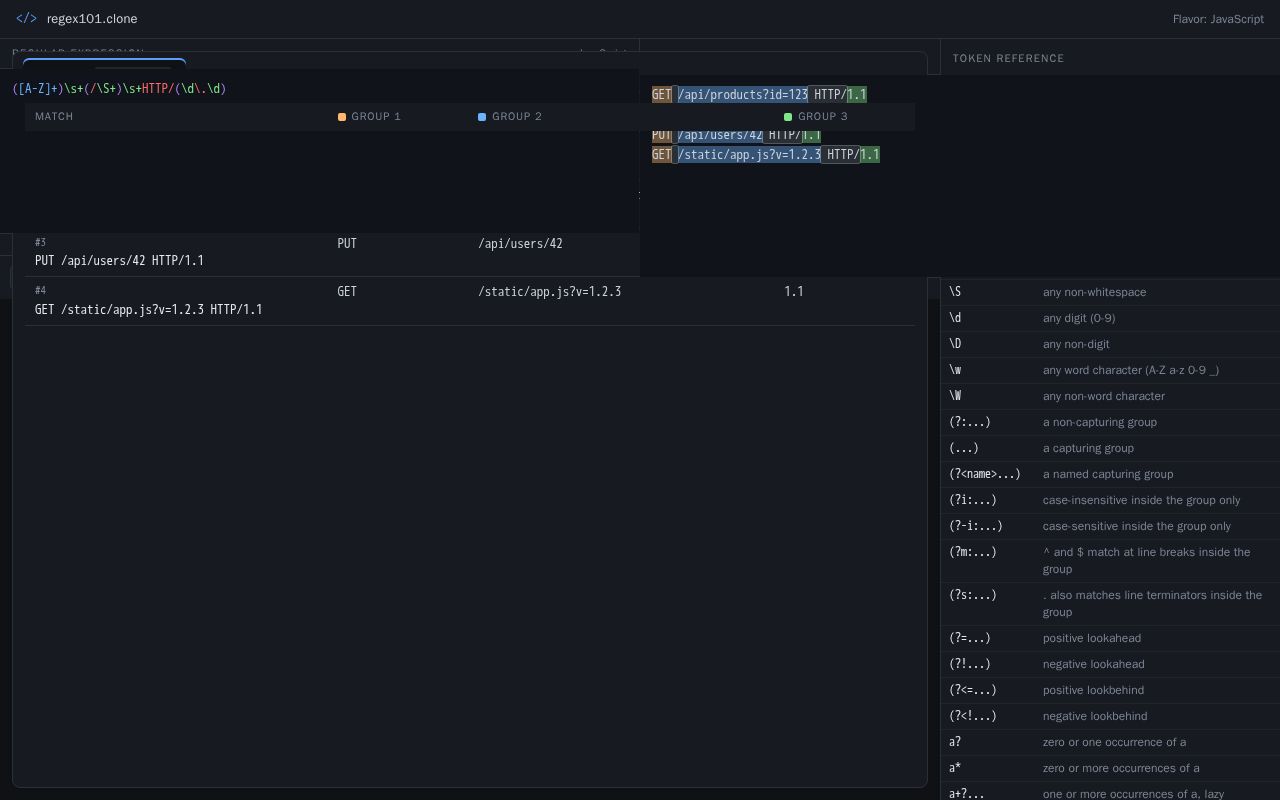1280x800 pixels.
Task: Select the (?=...) positive lookahead token
Action: 1110,638
